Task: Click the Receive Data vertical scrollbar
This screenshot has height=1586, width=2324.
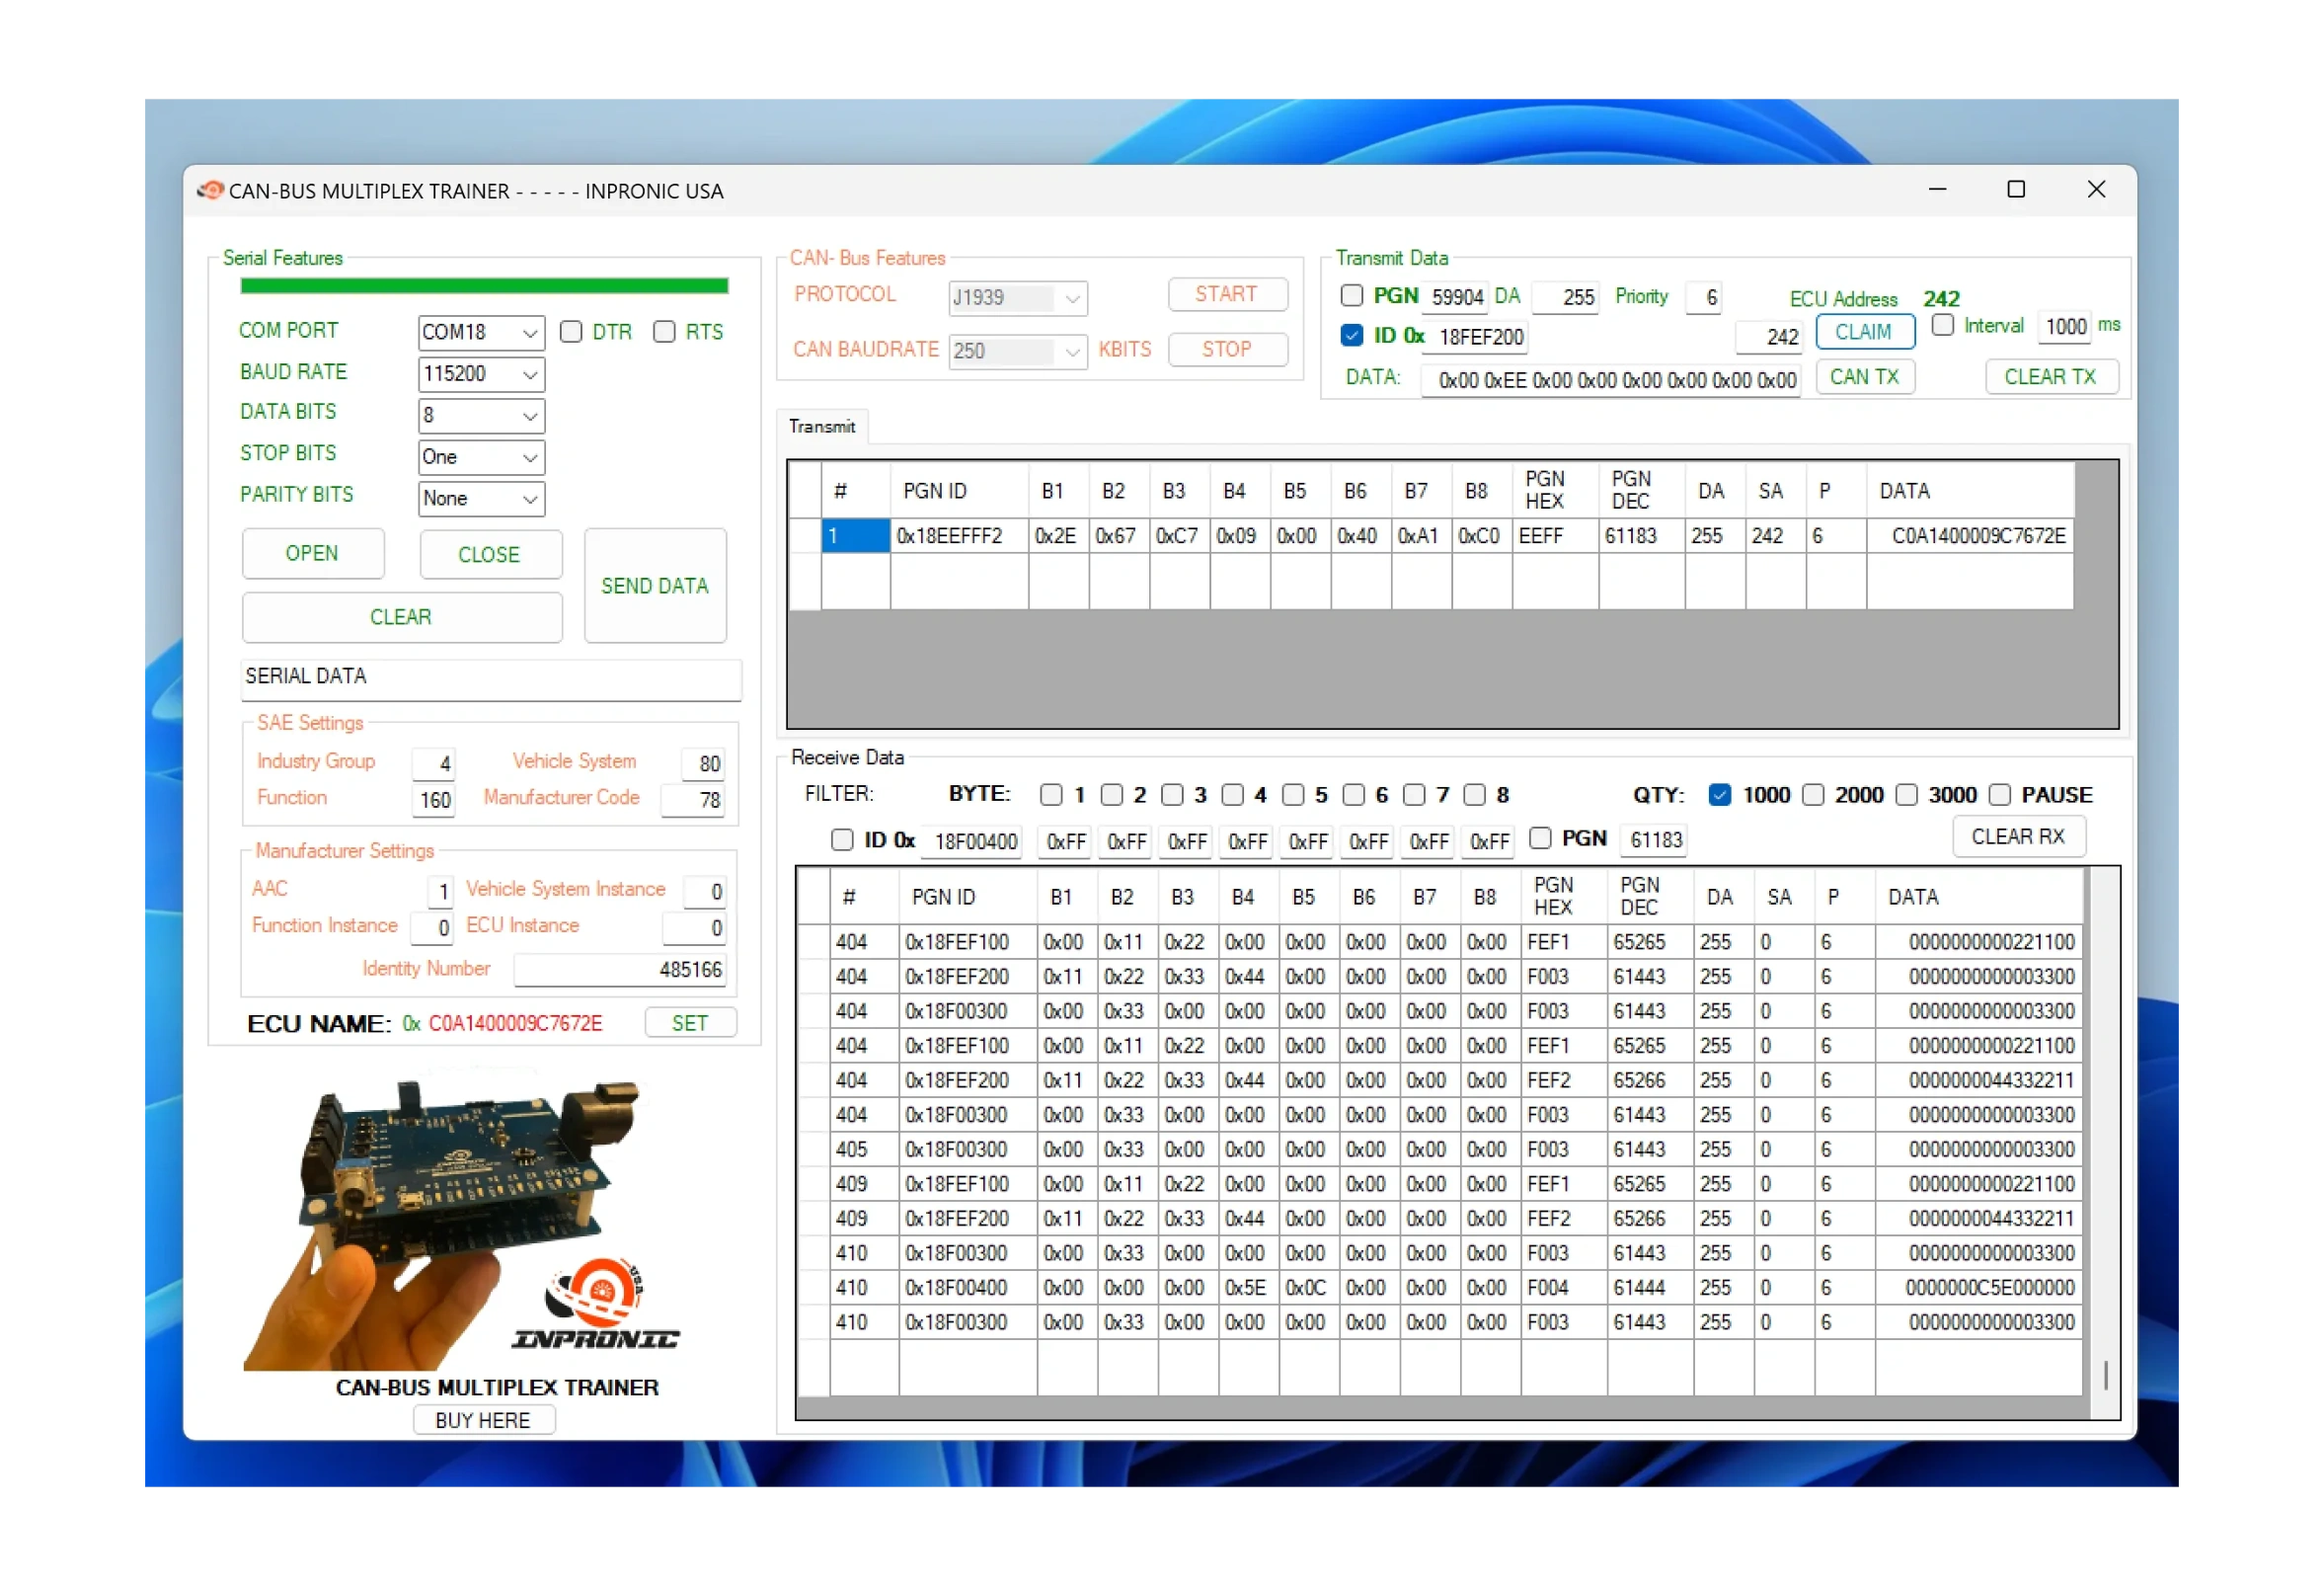Action: [x=2105, y=1140]
